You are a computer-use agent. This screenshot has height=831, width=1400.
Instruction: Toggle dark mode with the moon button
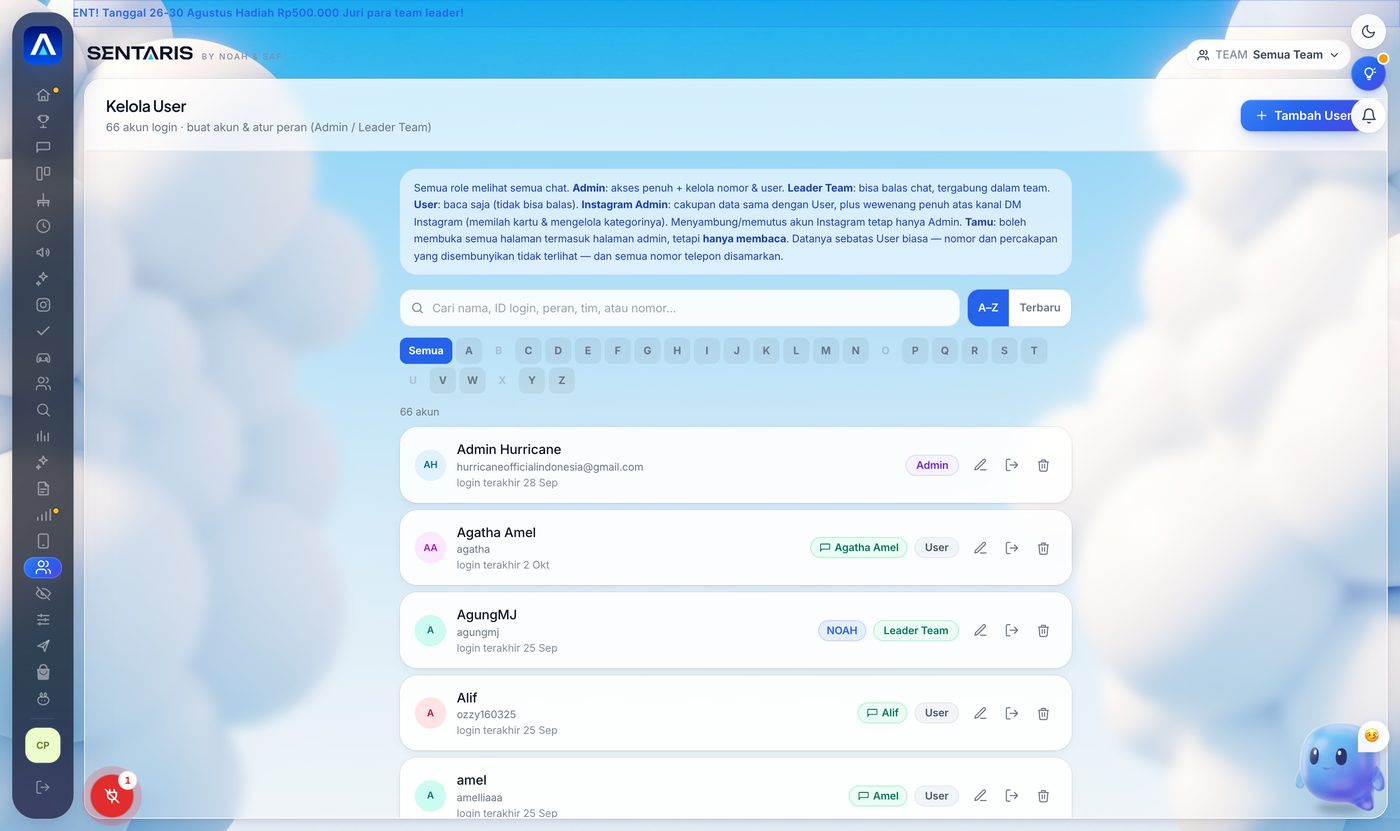click(x=1369, y=32)
